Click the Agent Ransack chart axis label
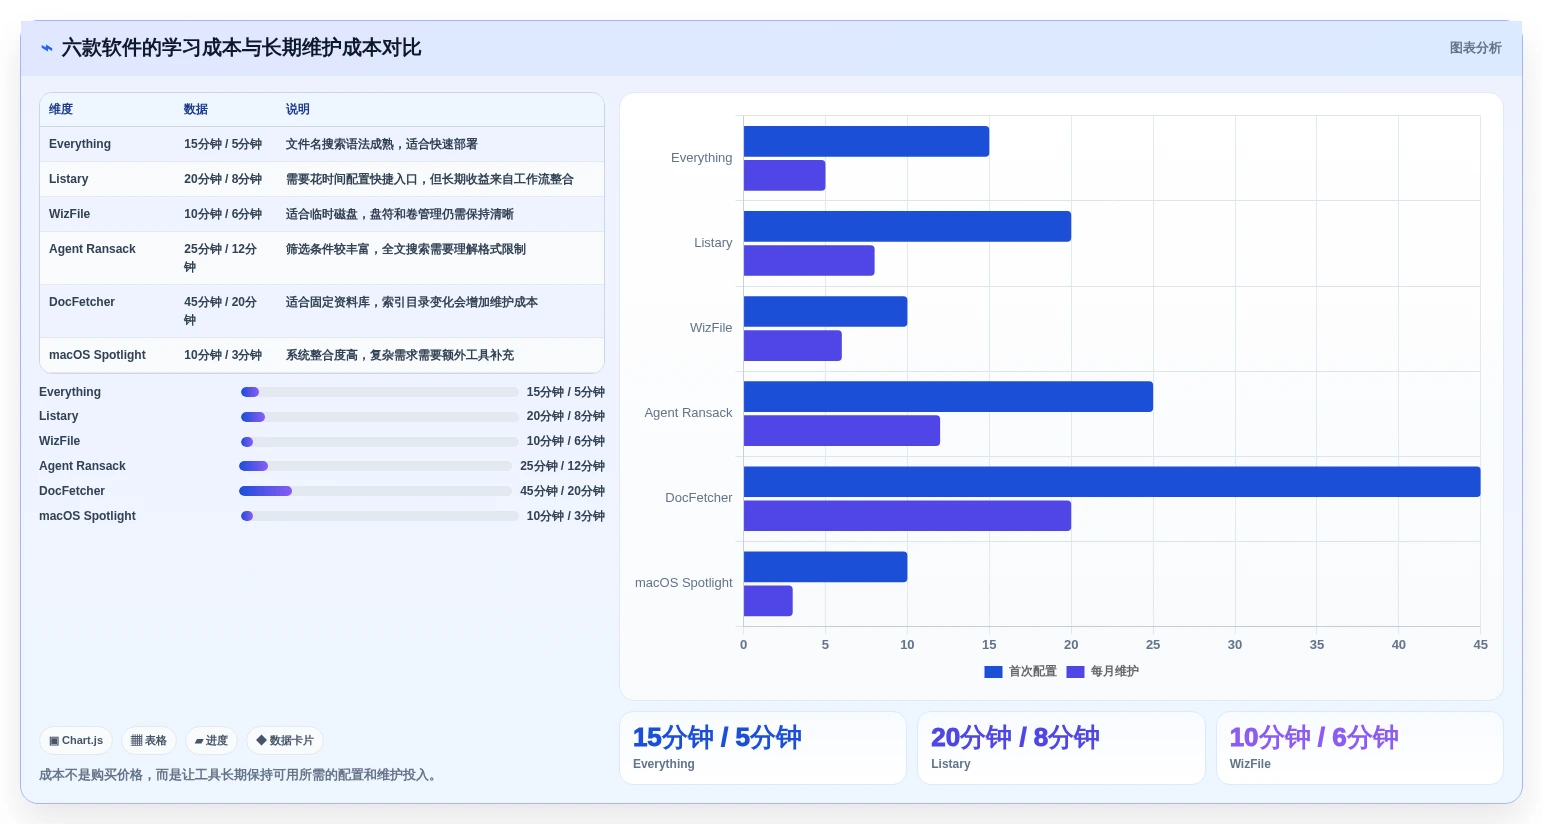Viewport: 1543px width, 824px height. point(688,413)
